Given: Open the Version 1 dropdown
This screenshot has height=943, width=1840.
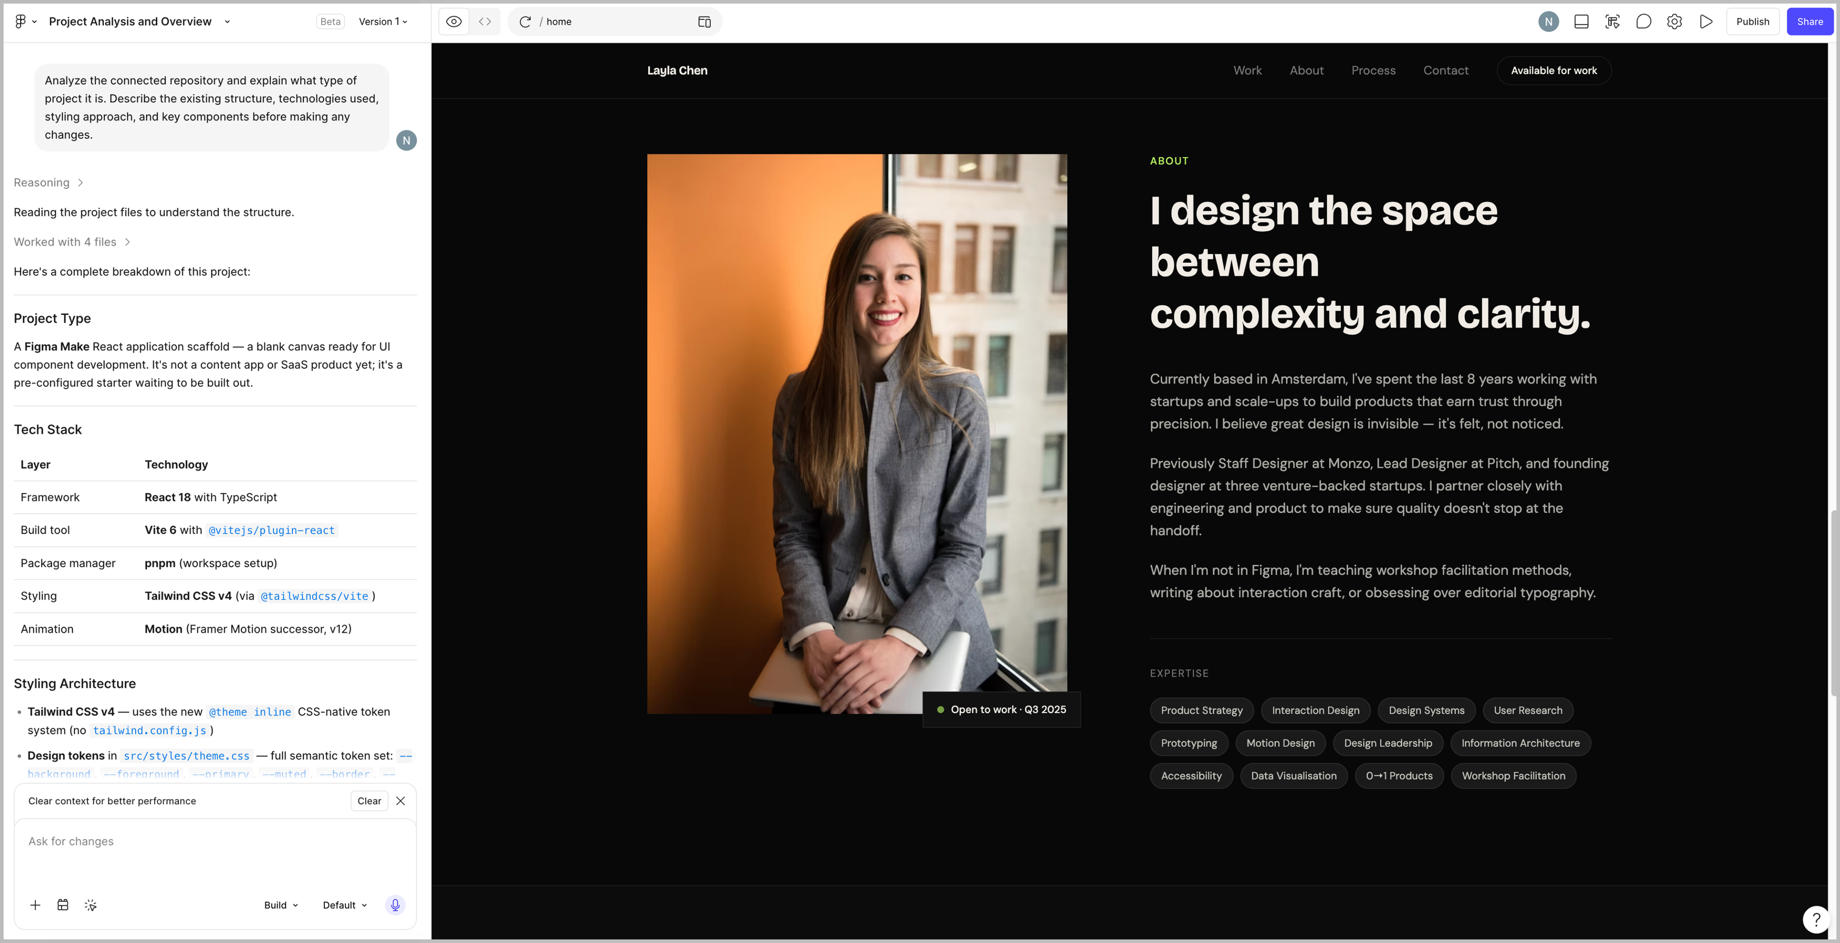Looking at the screenshot, I should pos(383,21).
